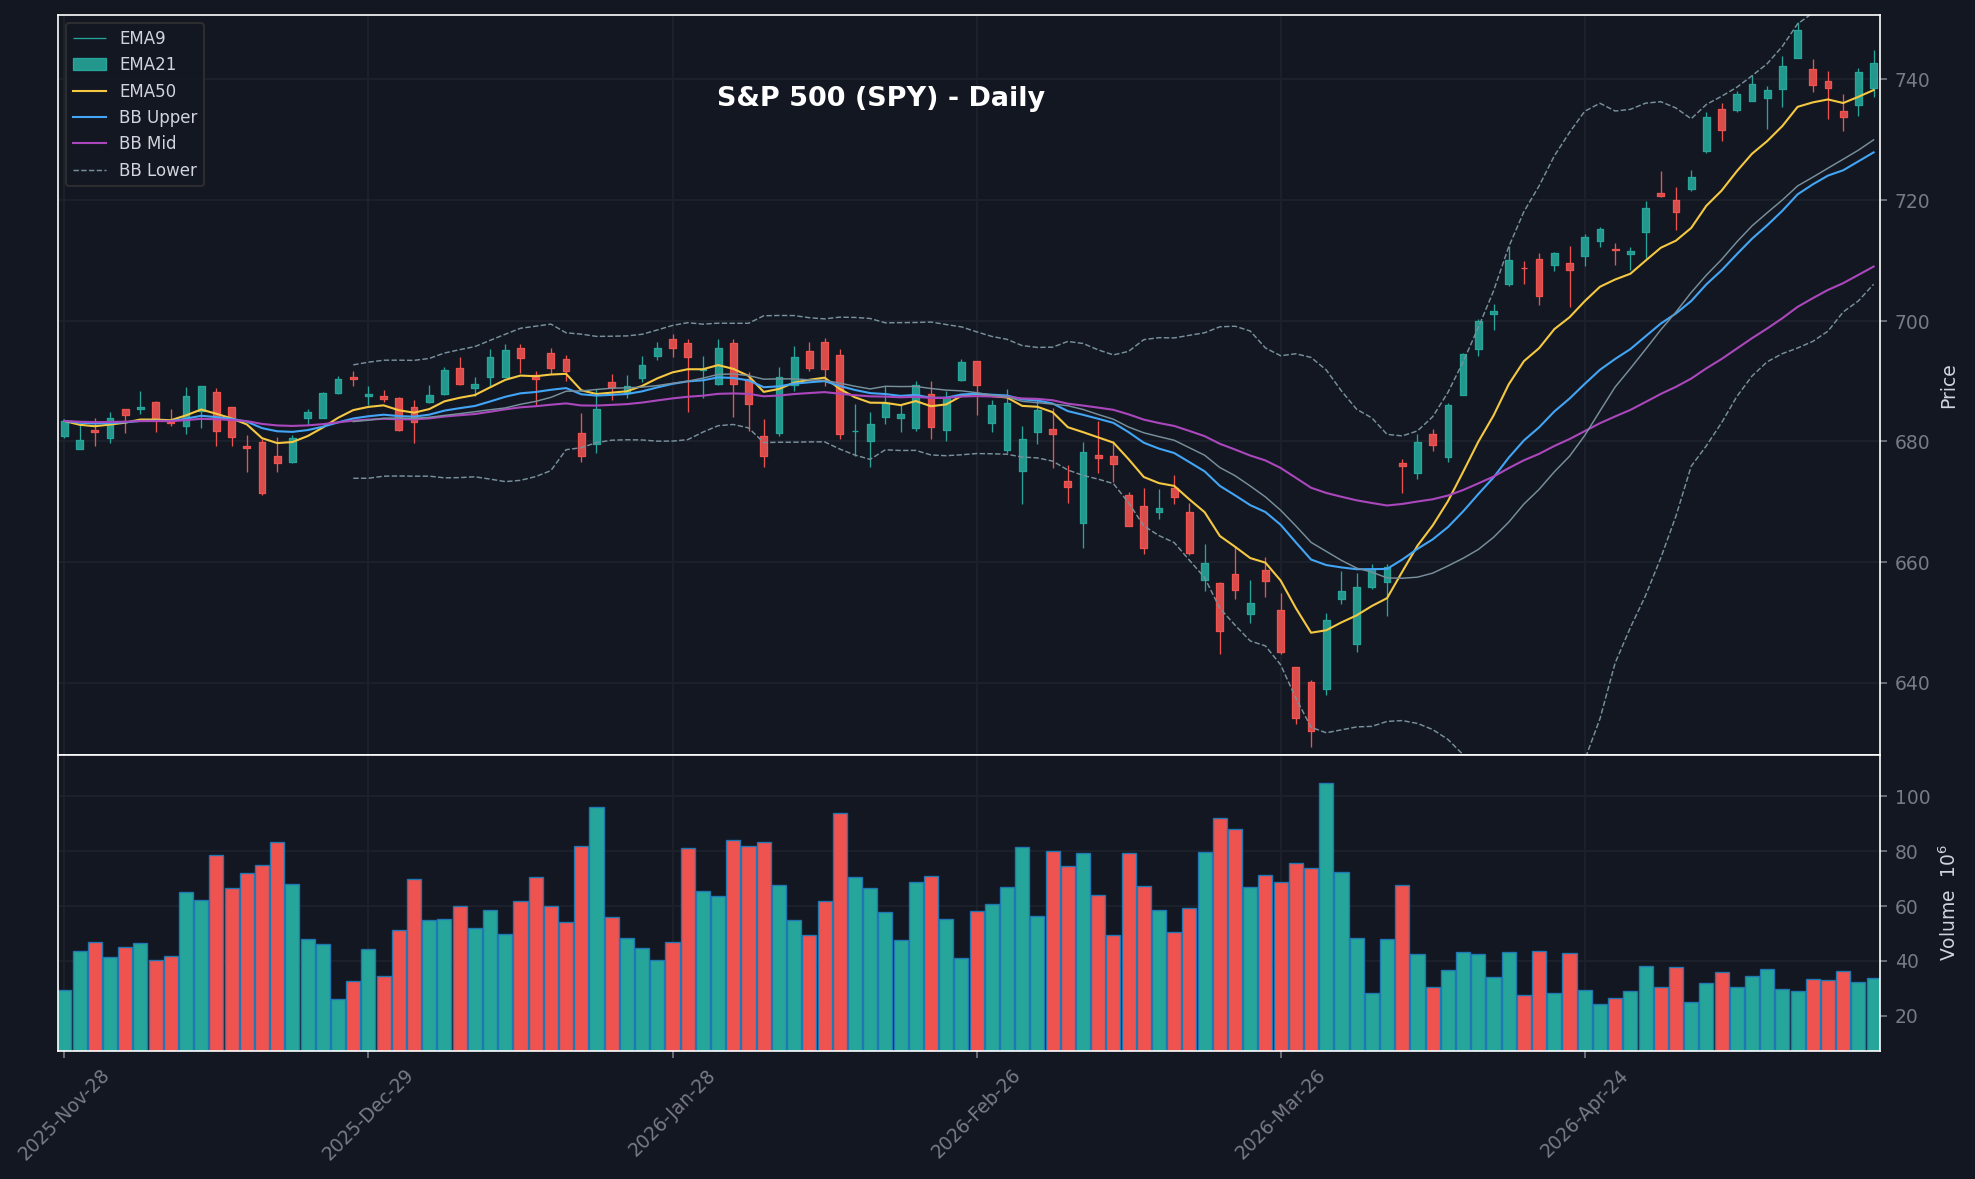Click the 2025-Dec-29 date label
The height and width of the screenshot is (1179, 1975).
366,1114
